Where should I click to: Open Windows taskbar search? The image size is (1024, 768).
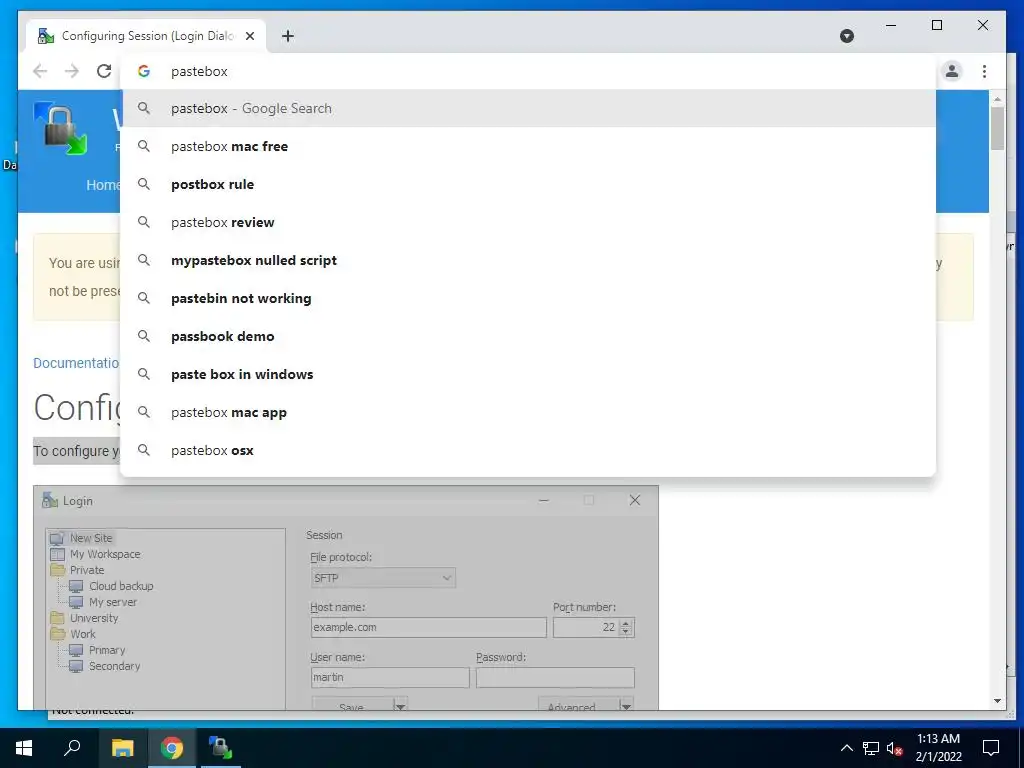coord(72,748)
